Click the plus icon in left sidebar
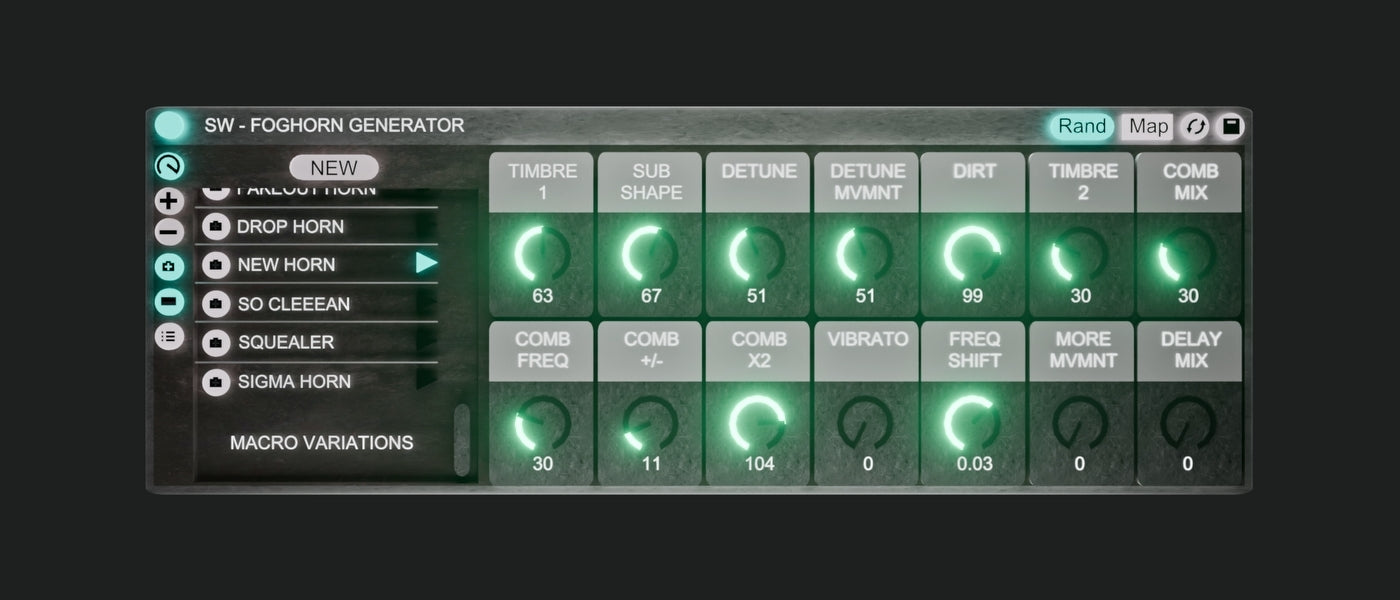The image size is (1400, 600). [170, 201]
